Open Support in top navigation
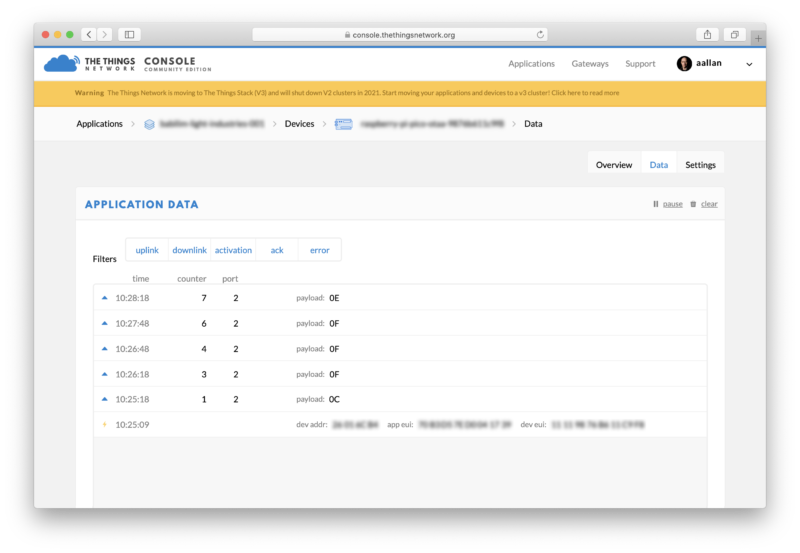The height and width of the screenshot is (553, 800). pyautogui.click(x=640, y=64)
